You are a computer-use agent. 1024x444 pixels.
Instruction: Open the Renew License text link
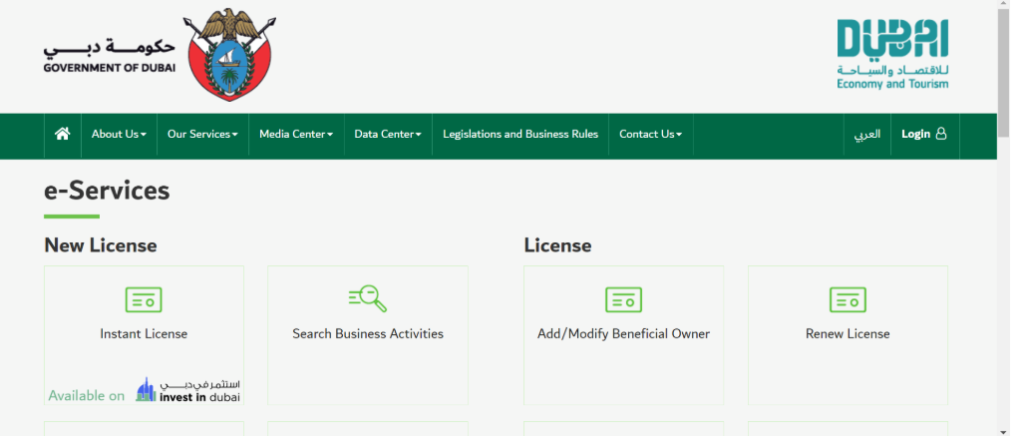click(847, 334)
